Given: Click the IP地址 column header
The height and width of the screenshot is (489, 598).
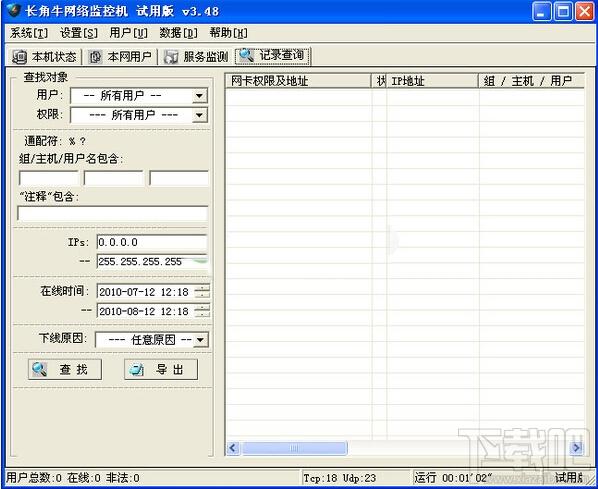Looking at the screenshot, I should coord(432,81).
